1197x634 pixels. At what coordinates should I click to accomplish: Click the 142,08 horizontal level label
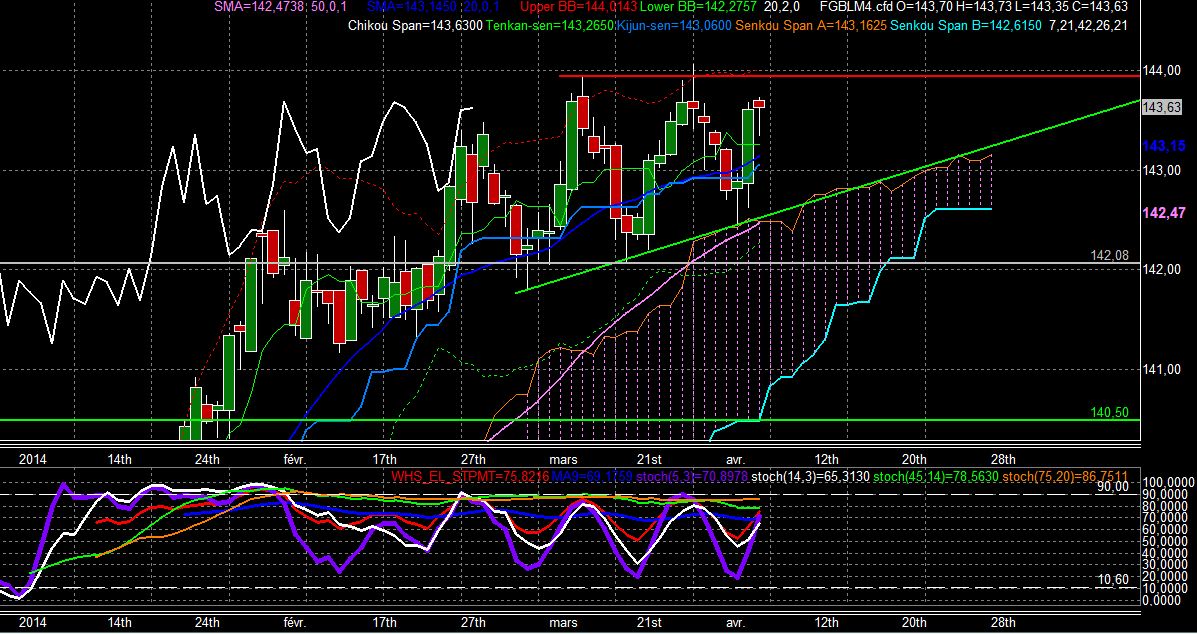[x=1110, y=256]
